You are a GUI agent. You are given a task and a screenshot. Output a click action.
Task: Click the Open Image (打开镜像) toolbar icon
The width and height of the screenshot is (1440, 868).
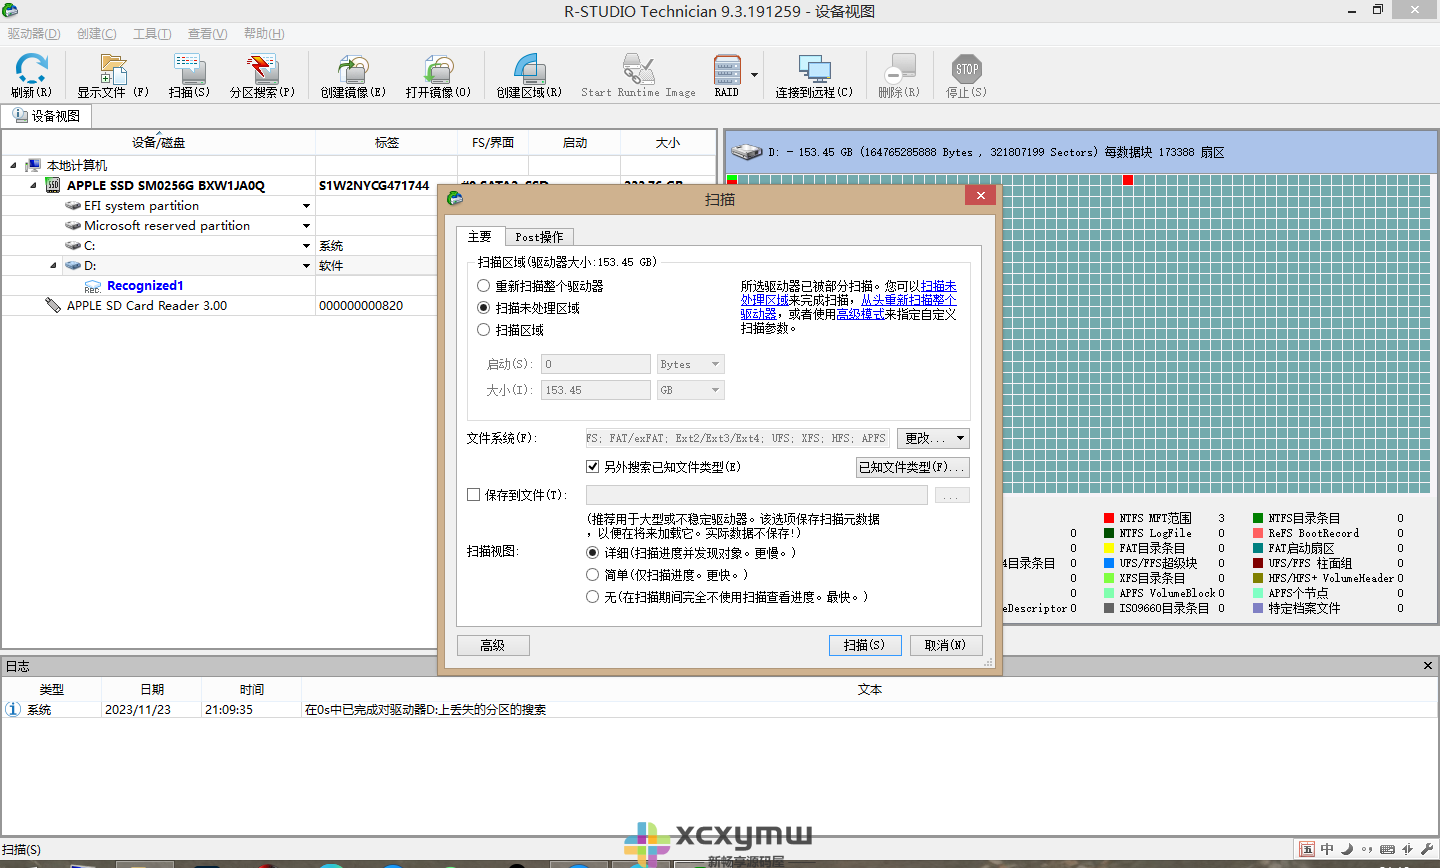pos(438,70)
